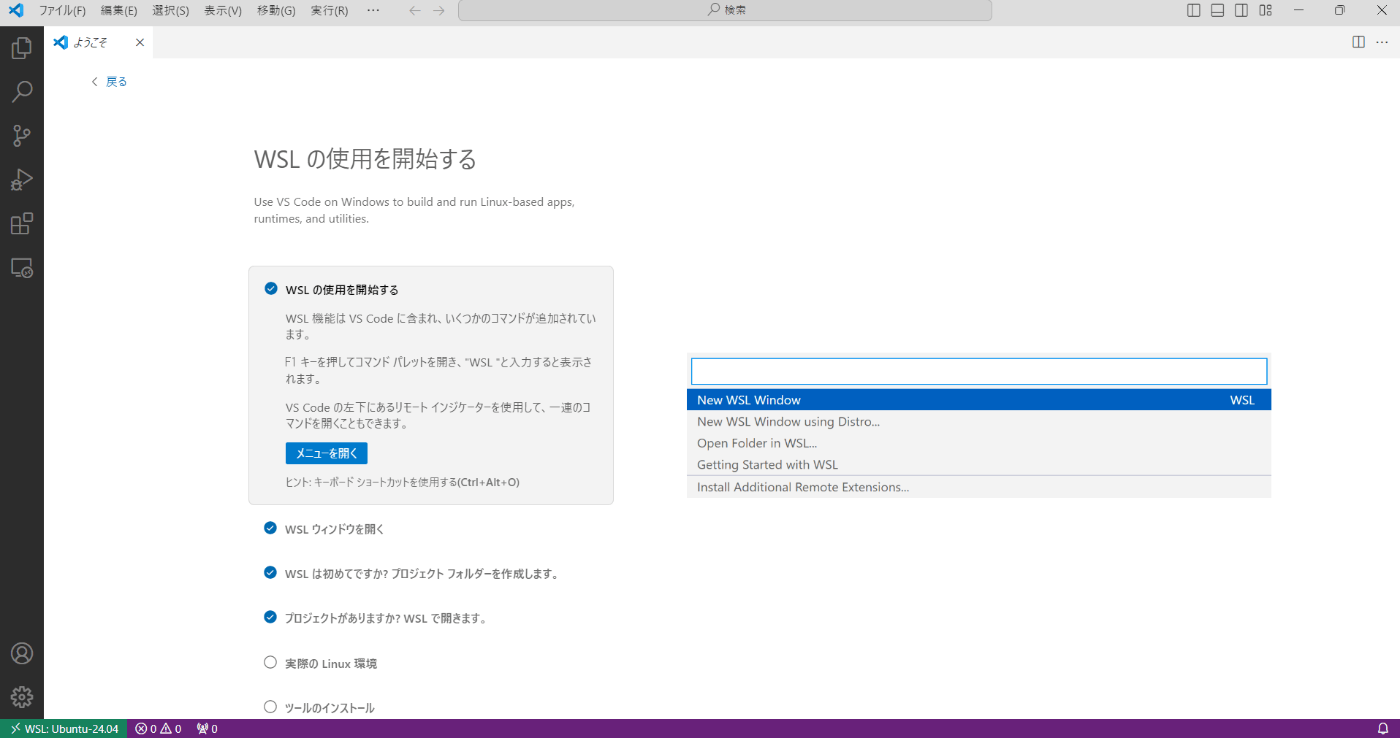Screen dimensions: 1400x738
Task: Mark the 実際の Linux 環境 step circle
Action: pyautogui.click(x=270, y=662)
